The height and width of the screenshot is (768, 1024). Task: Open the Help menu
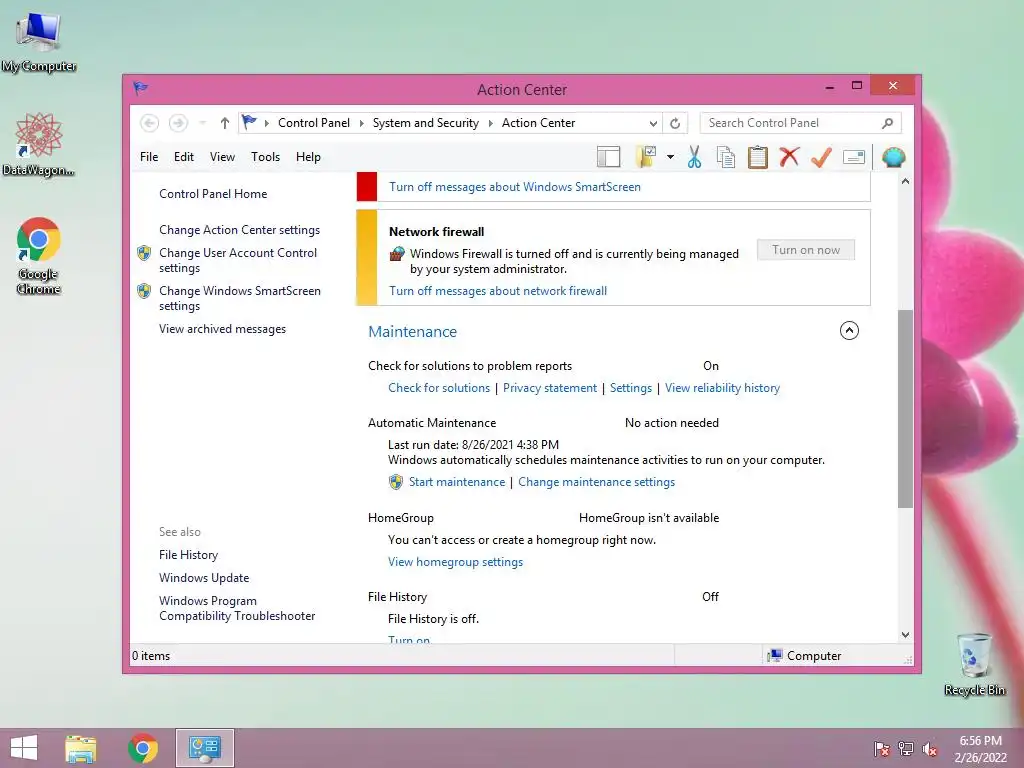coord(308,157)
